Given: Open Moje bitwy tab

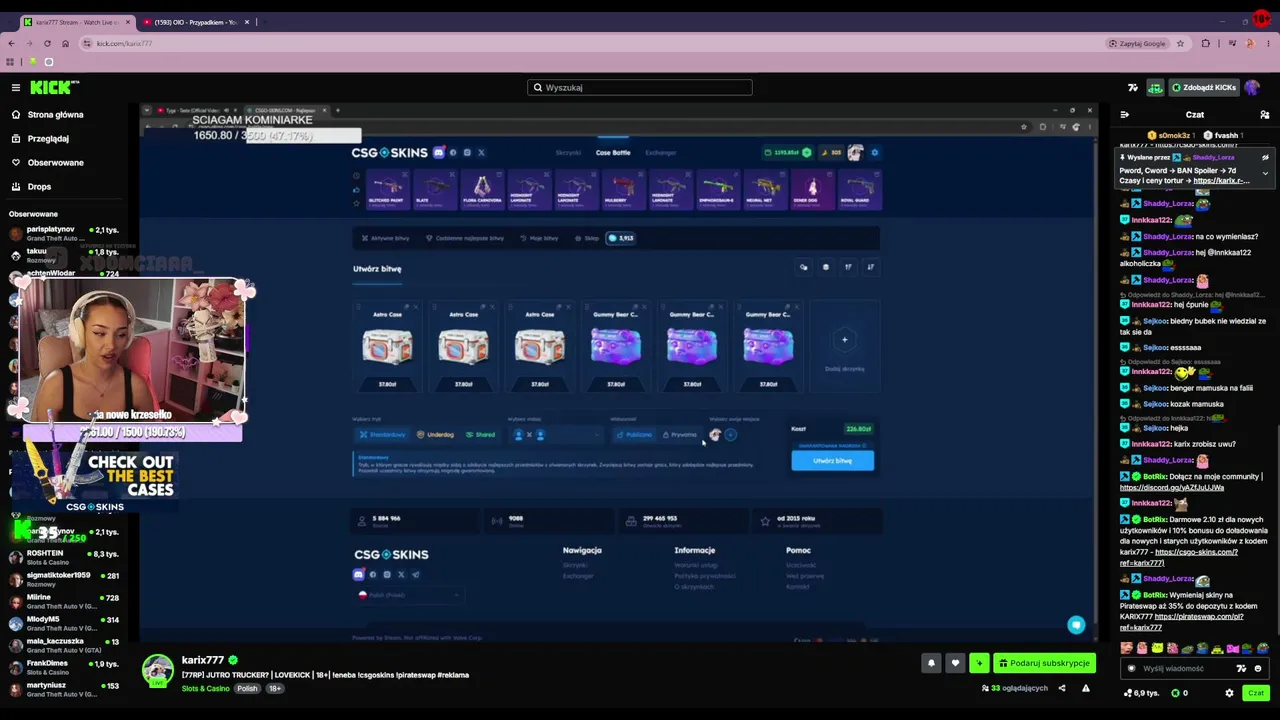Looking at the screenshot, I should pos(540,239).
